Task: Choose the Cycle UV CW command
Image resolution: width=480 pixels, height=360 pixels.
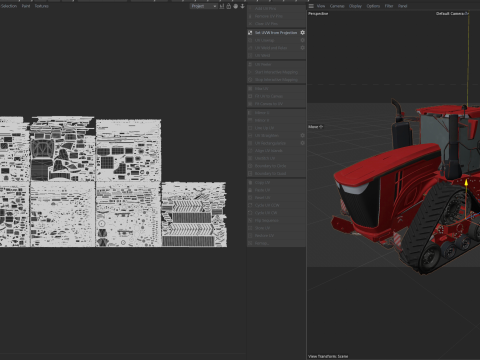Action: pos(276,213)
